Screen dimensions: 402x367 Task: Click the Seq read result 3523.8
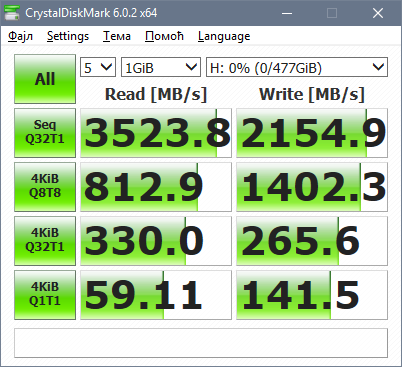click(156, 133)
